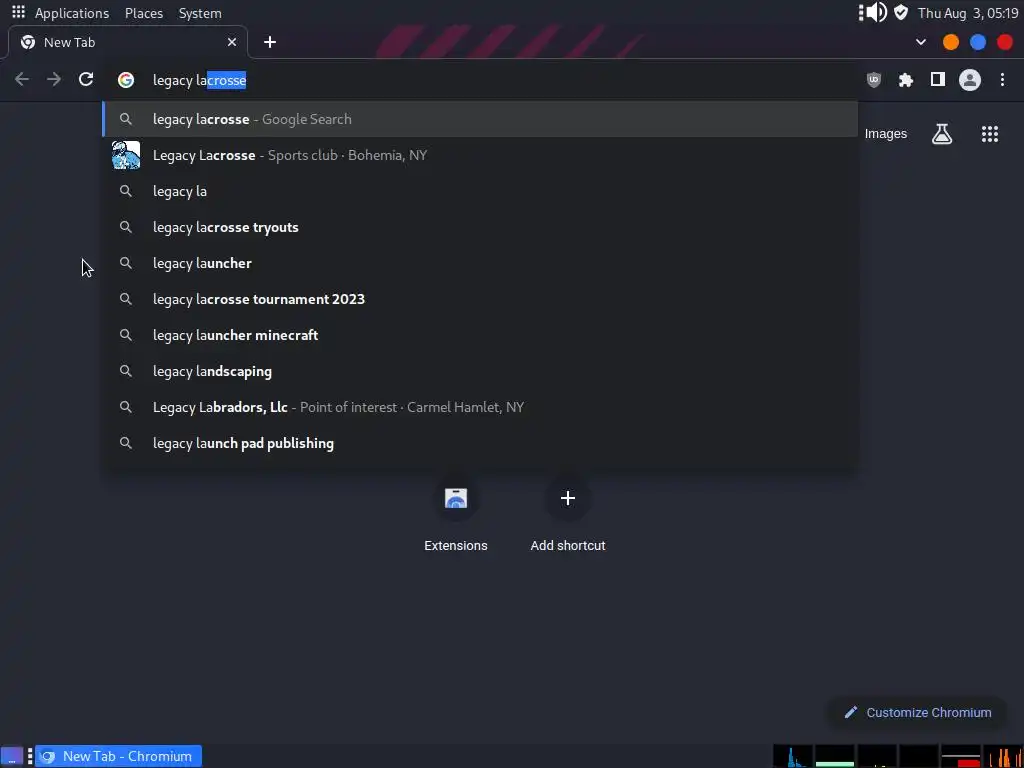Reload the page with the refresh icon
Viewport: 1024px width, 768px height.
pyautogui.click(x=86, y=80)
